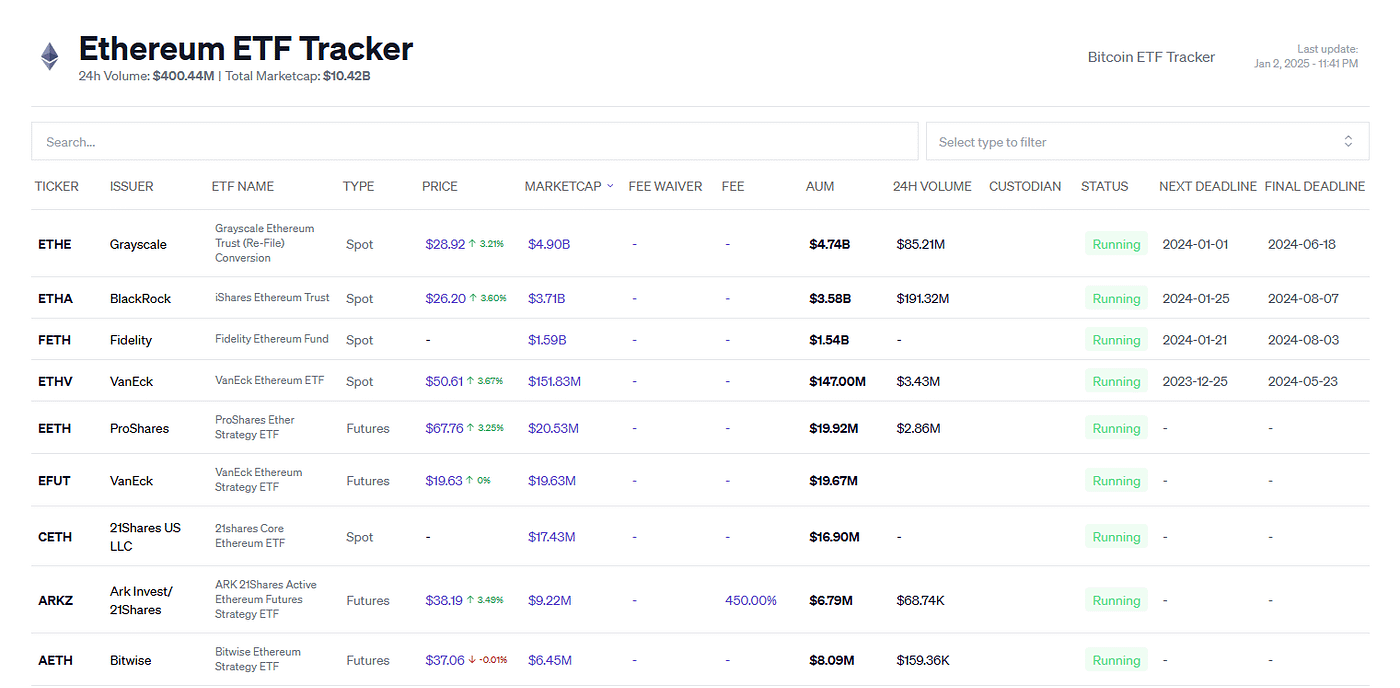This screenshot has height=688, width=1400.
Task: Select the Fidelity issuer cell
Action: (x=131, y=340)
